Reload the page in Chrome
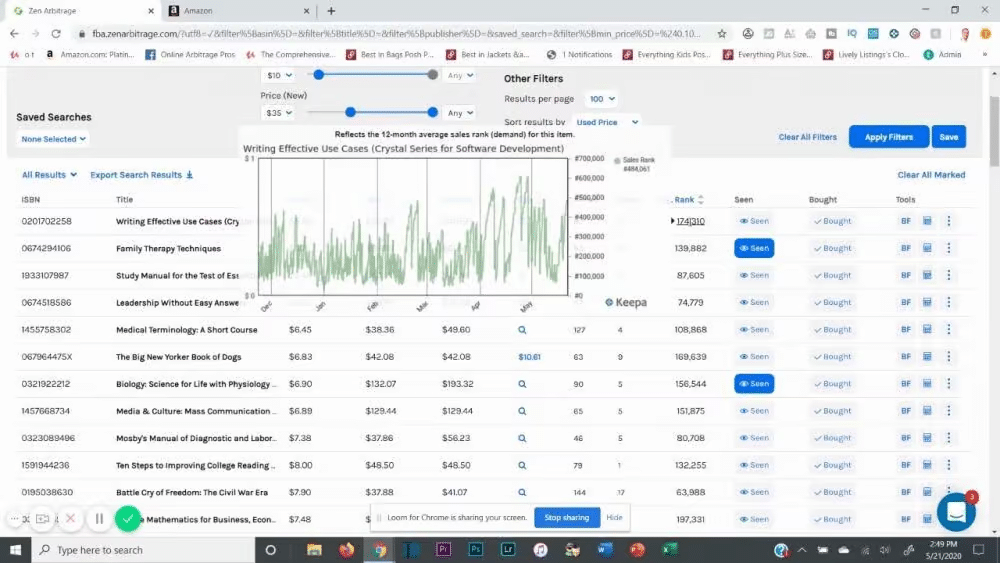Screen dimensions: 1000x563 (56, 33)
